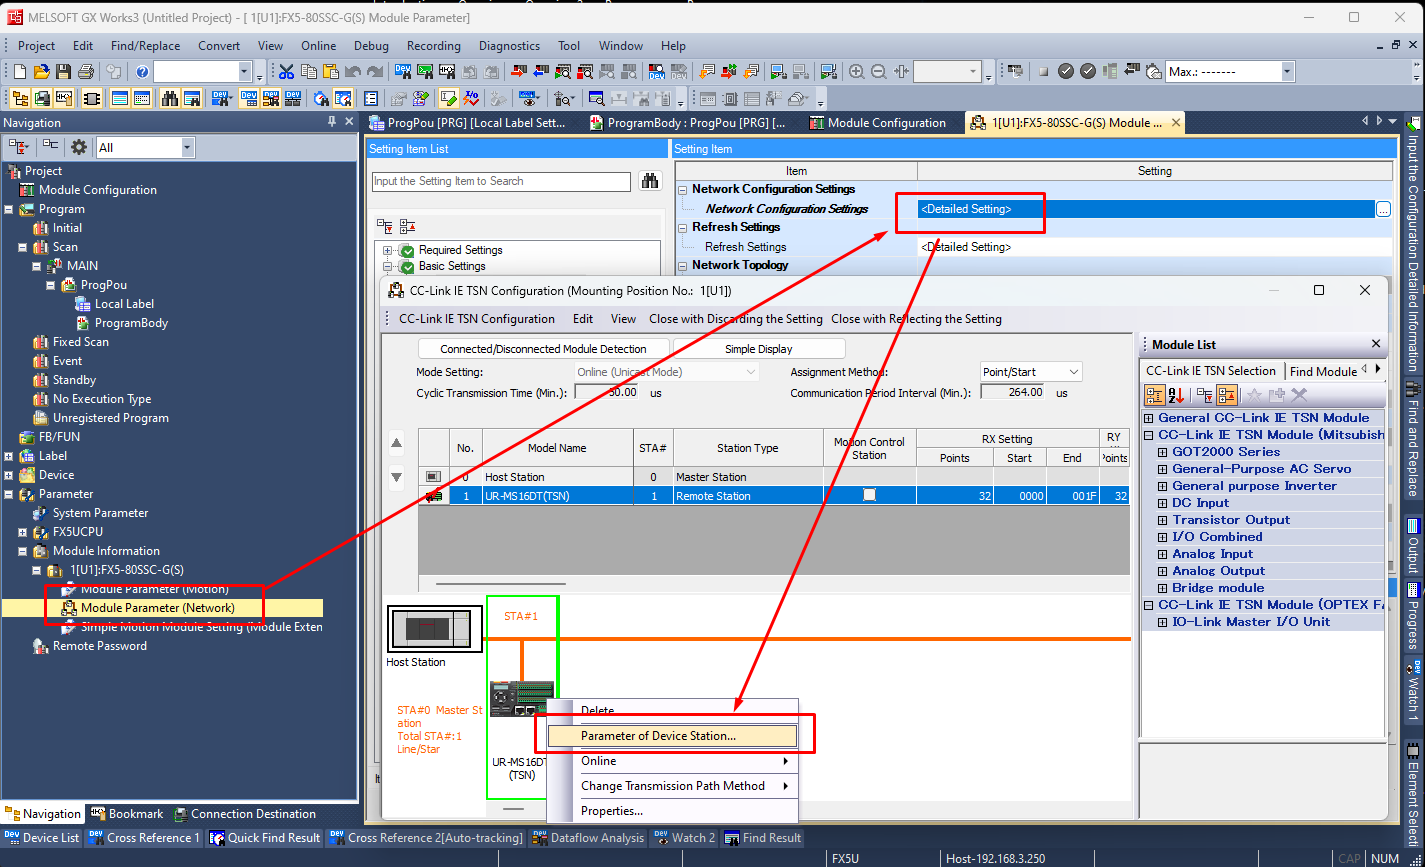The image size is (1425, 867).
Task: Switch to the Module Configuration tab
Action: 877,123
